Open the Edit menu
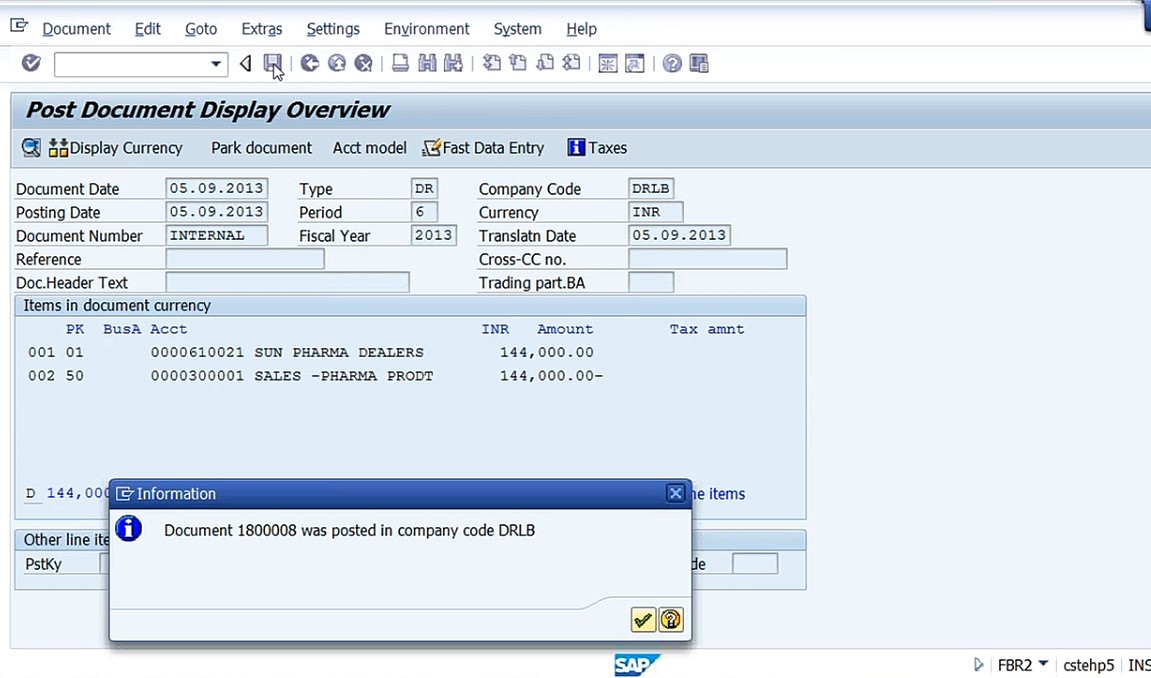 click(x=148, y=29)
